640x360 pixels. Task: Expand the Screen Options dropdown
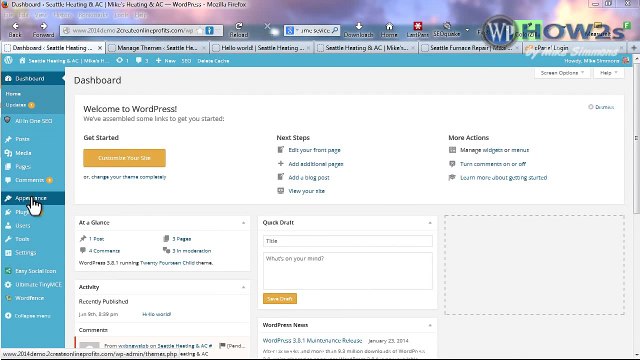tap(562, 73)
